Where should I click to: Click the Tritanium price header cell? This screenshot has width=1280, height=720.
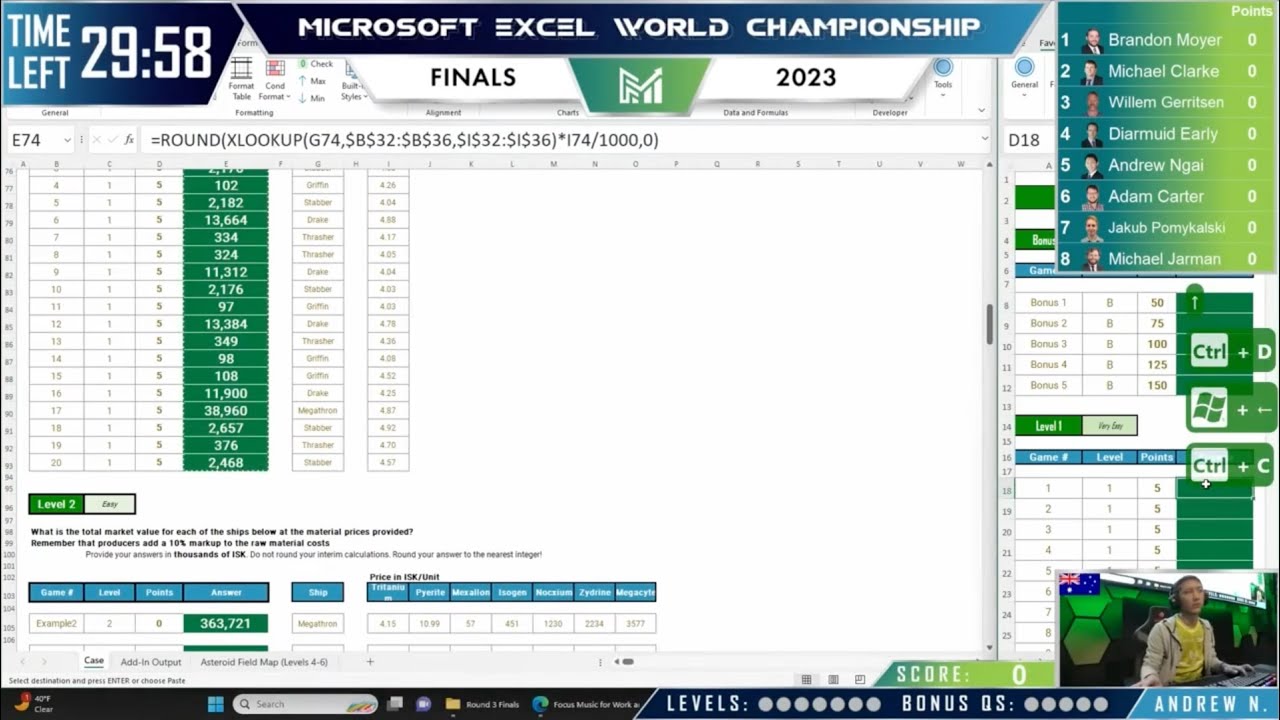click(x=388, y=592)
